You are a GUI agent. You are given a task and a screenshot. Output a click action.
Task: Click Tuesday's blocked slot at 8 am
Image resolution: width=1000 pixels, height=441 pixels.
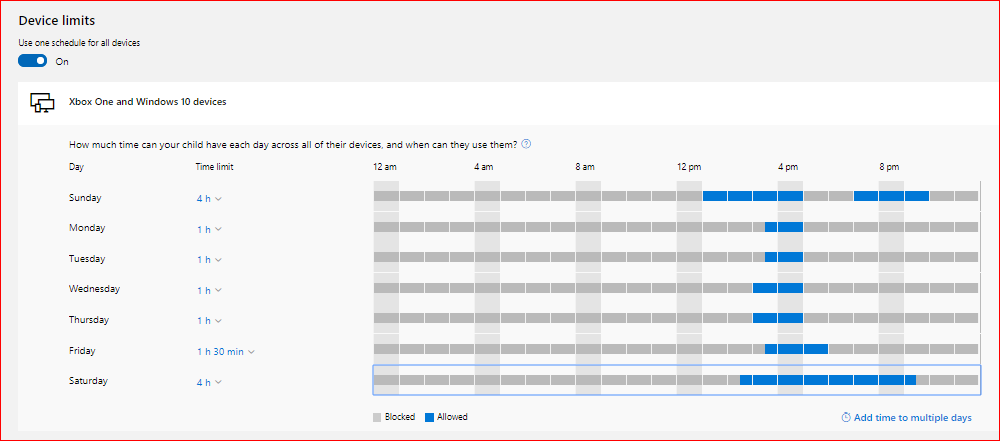click(x=588, y=257)
